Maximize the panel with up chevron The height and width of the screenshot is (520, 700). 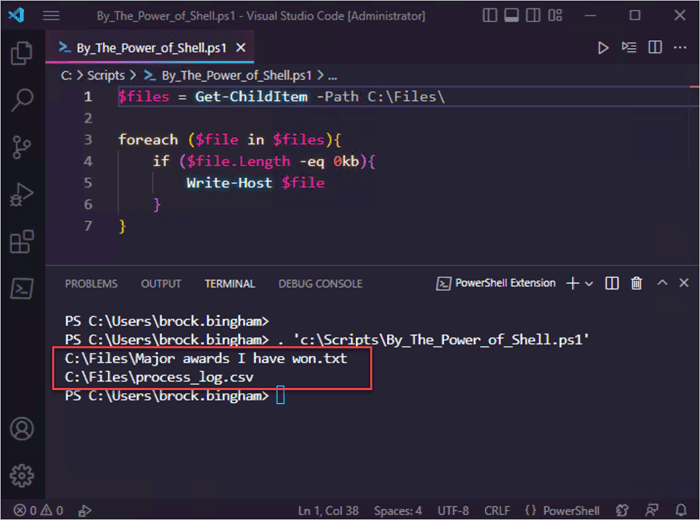(x=662, y=283)
